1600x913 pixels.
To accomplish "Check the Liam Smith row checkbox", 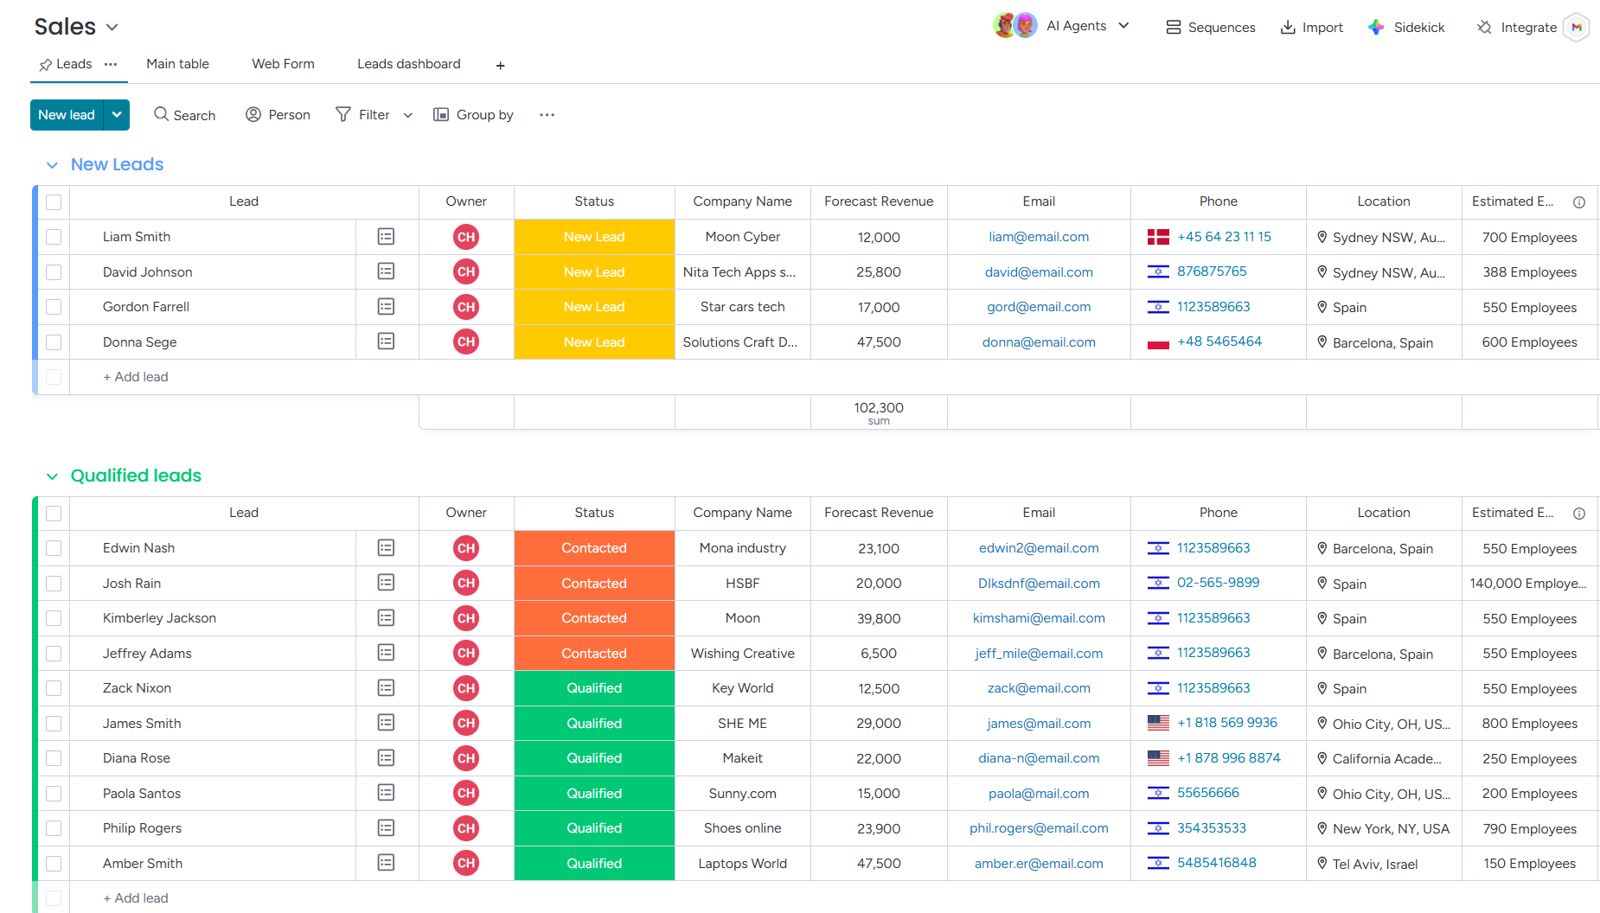I will coord(54,237).
